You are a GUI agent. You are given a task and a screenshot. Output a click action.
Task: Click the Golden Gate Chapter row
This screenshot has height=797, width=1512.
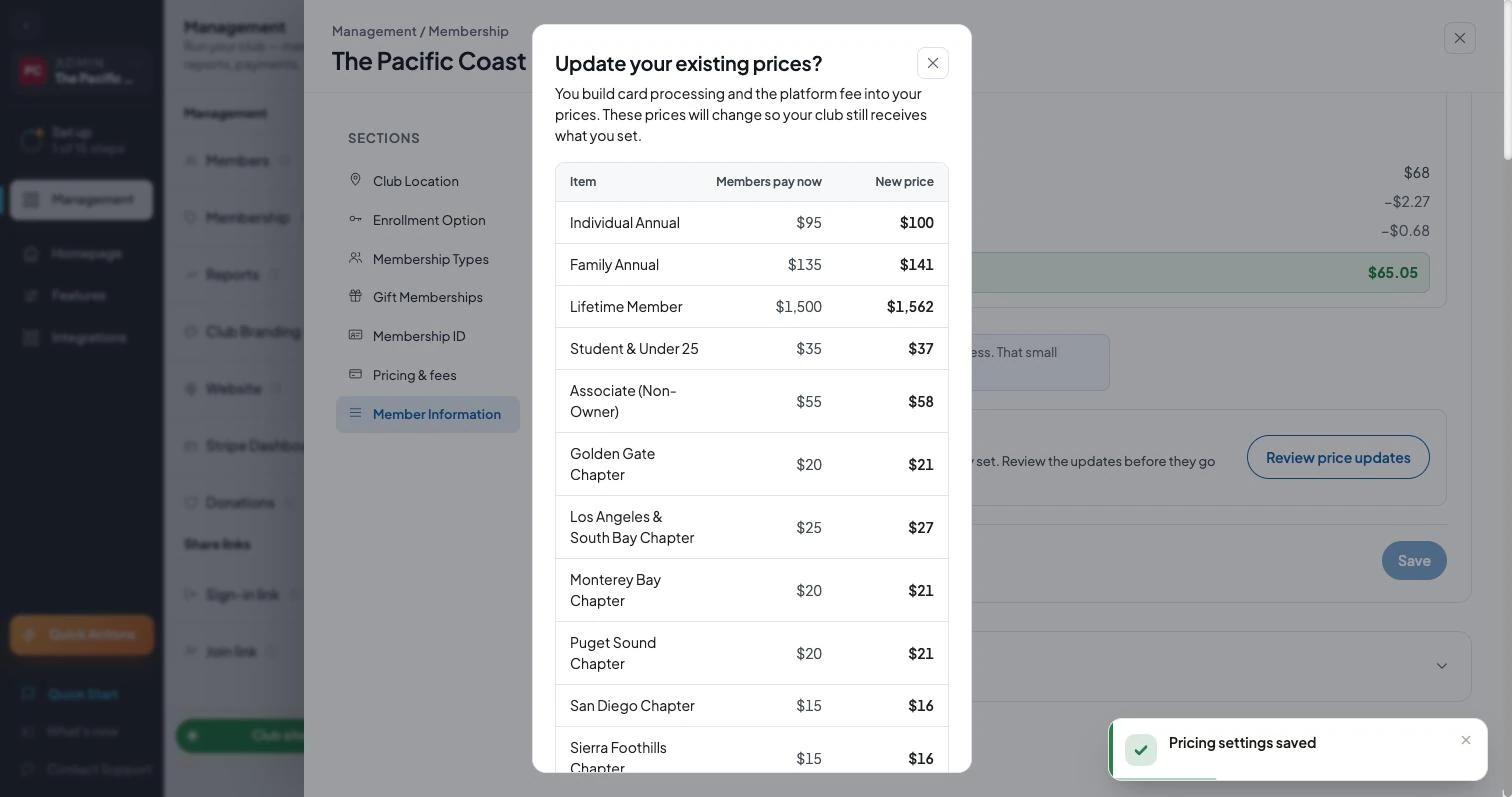pos(752,464)
